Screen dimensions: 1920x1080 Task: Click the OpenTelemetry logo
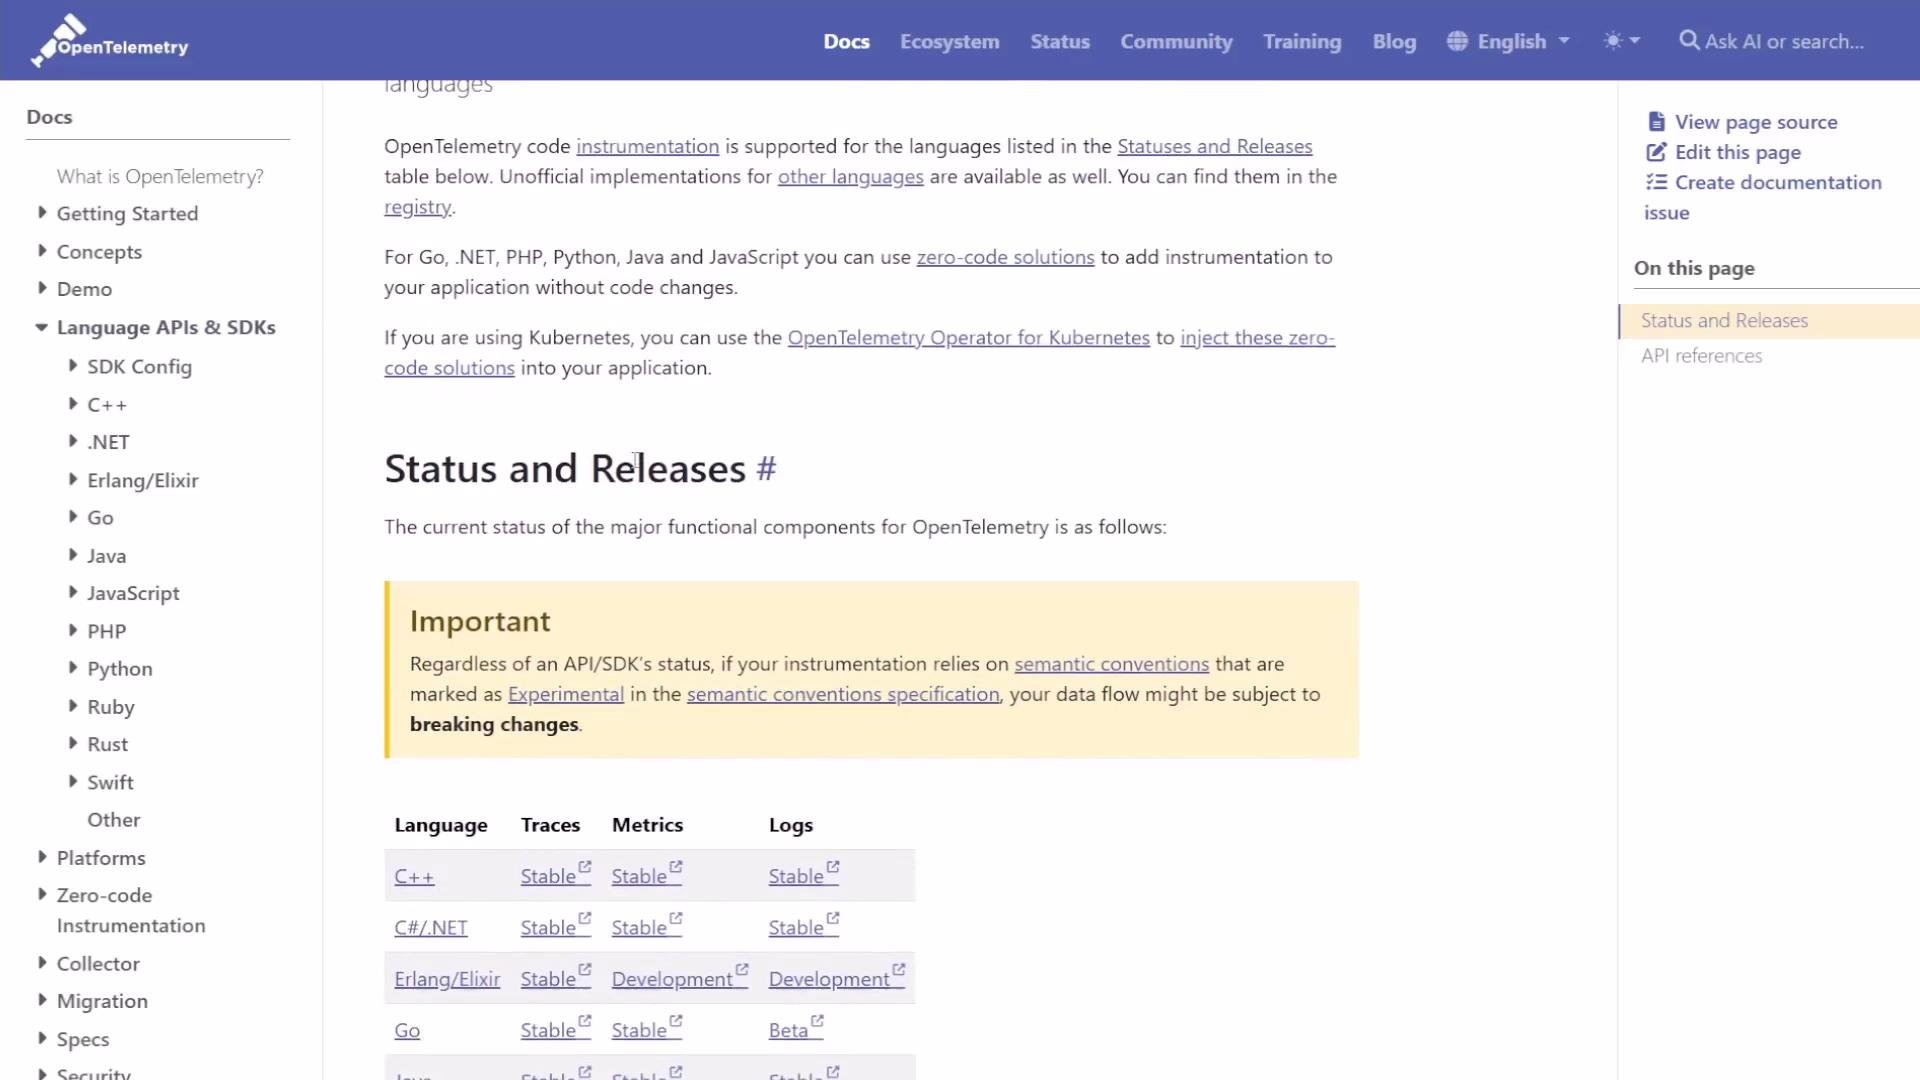(109, 41)
